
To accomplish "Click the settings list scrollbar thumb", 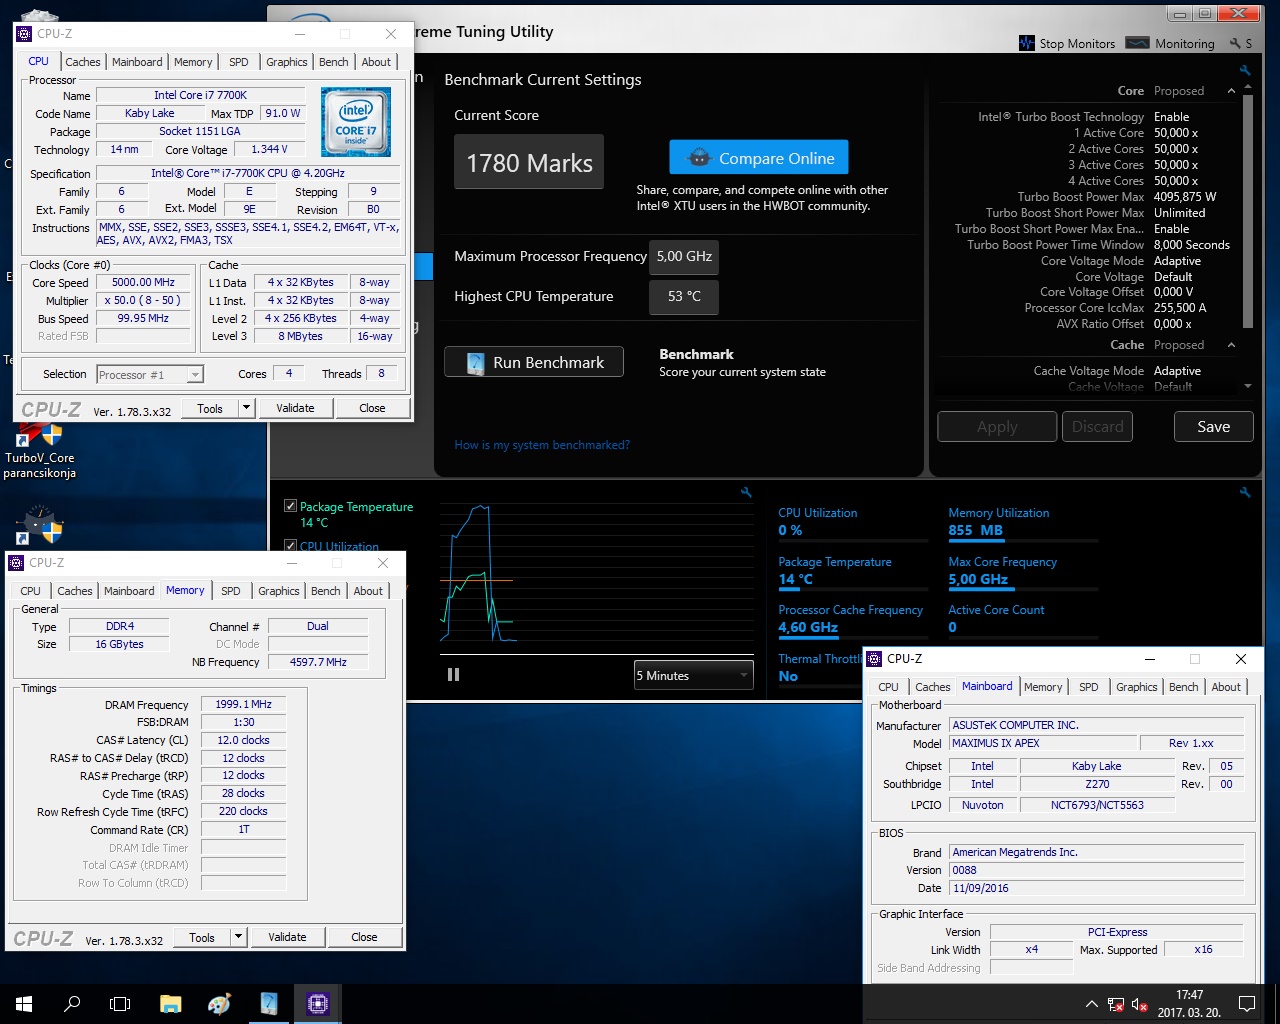I will [1247, 210].
